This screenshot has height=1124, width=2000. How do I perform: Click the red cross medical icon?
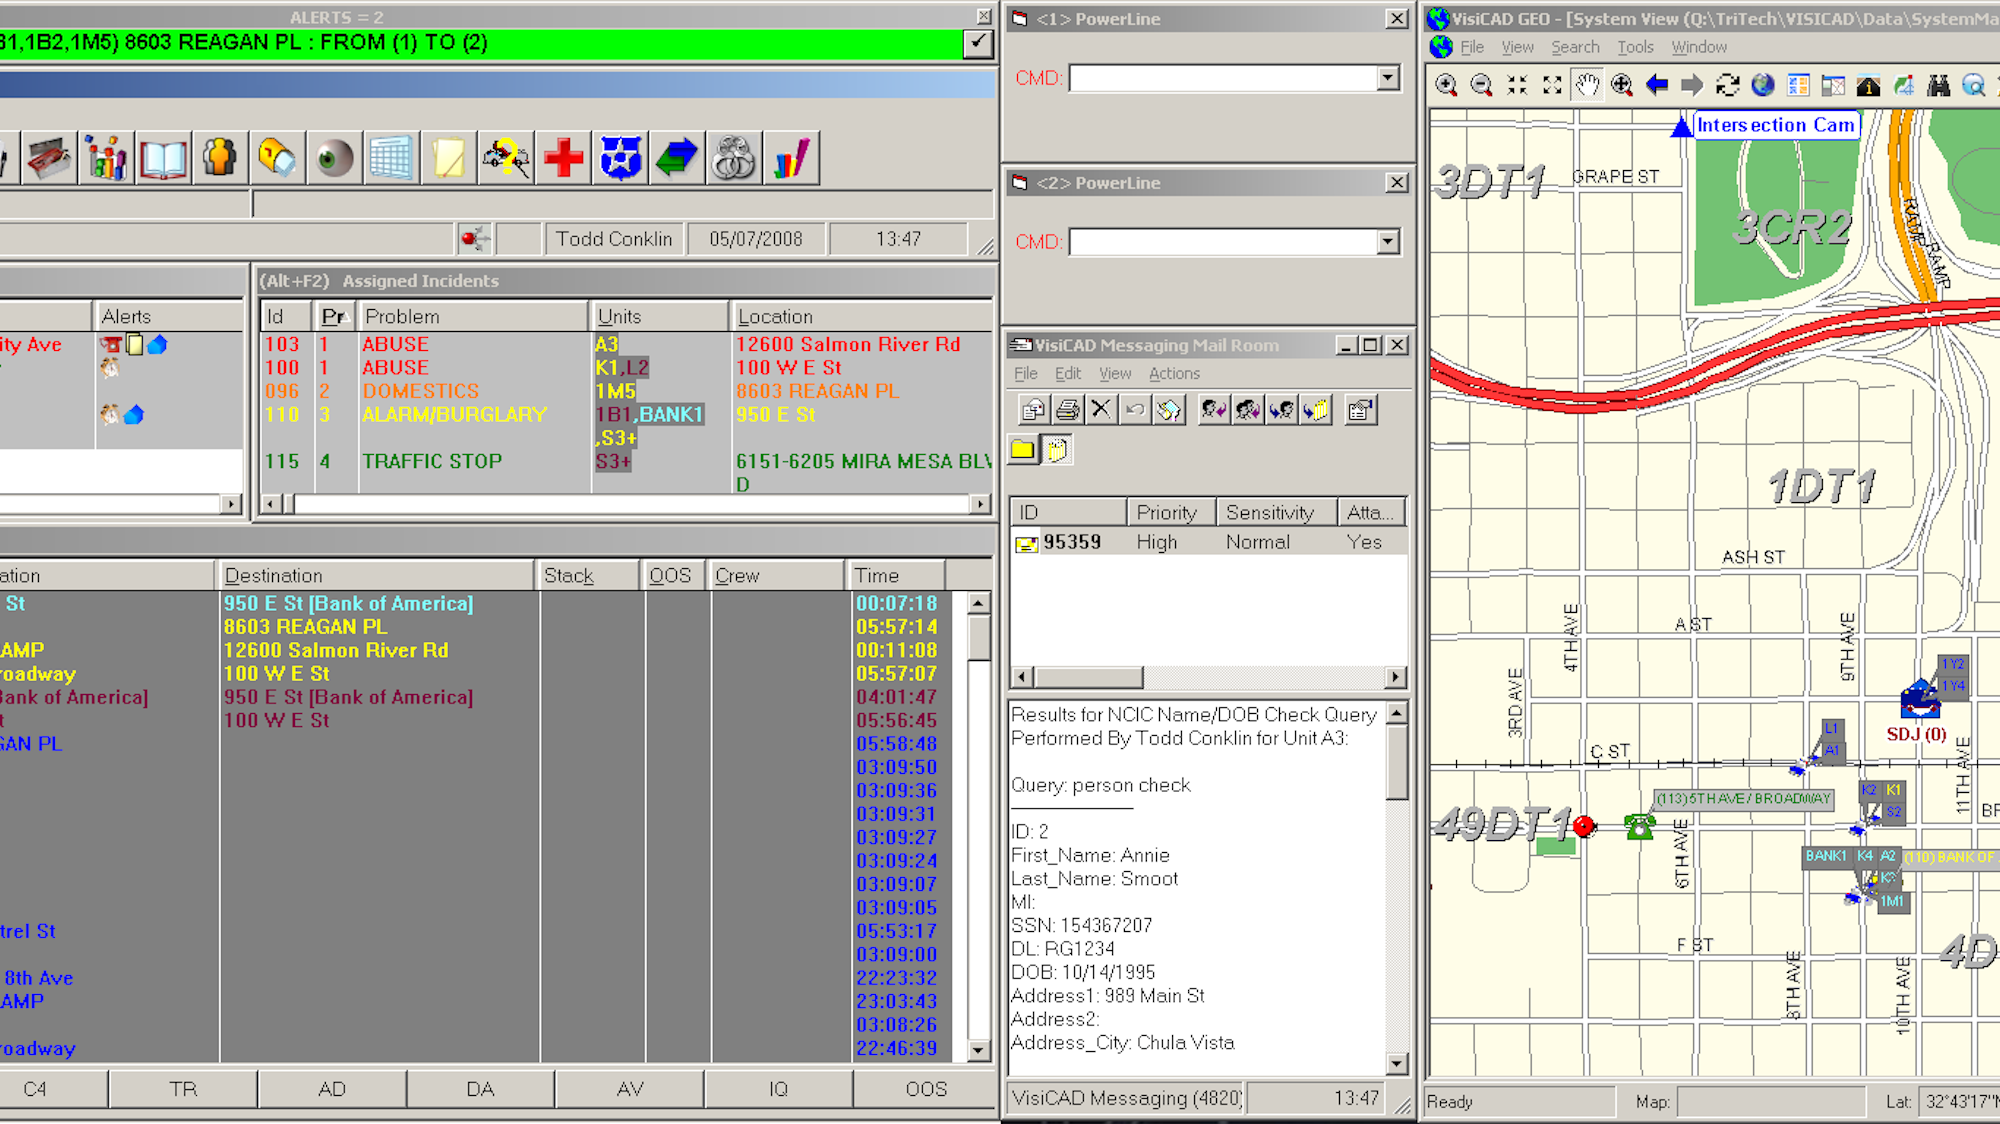tap(564, 159)
